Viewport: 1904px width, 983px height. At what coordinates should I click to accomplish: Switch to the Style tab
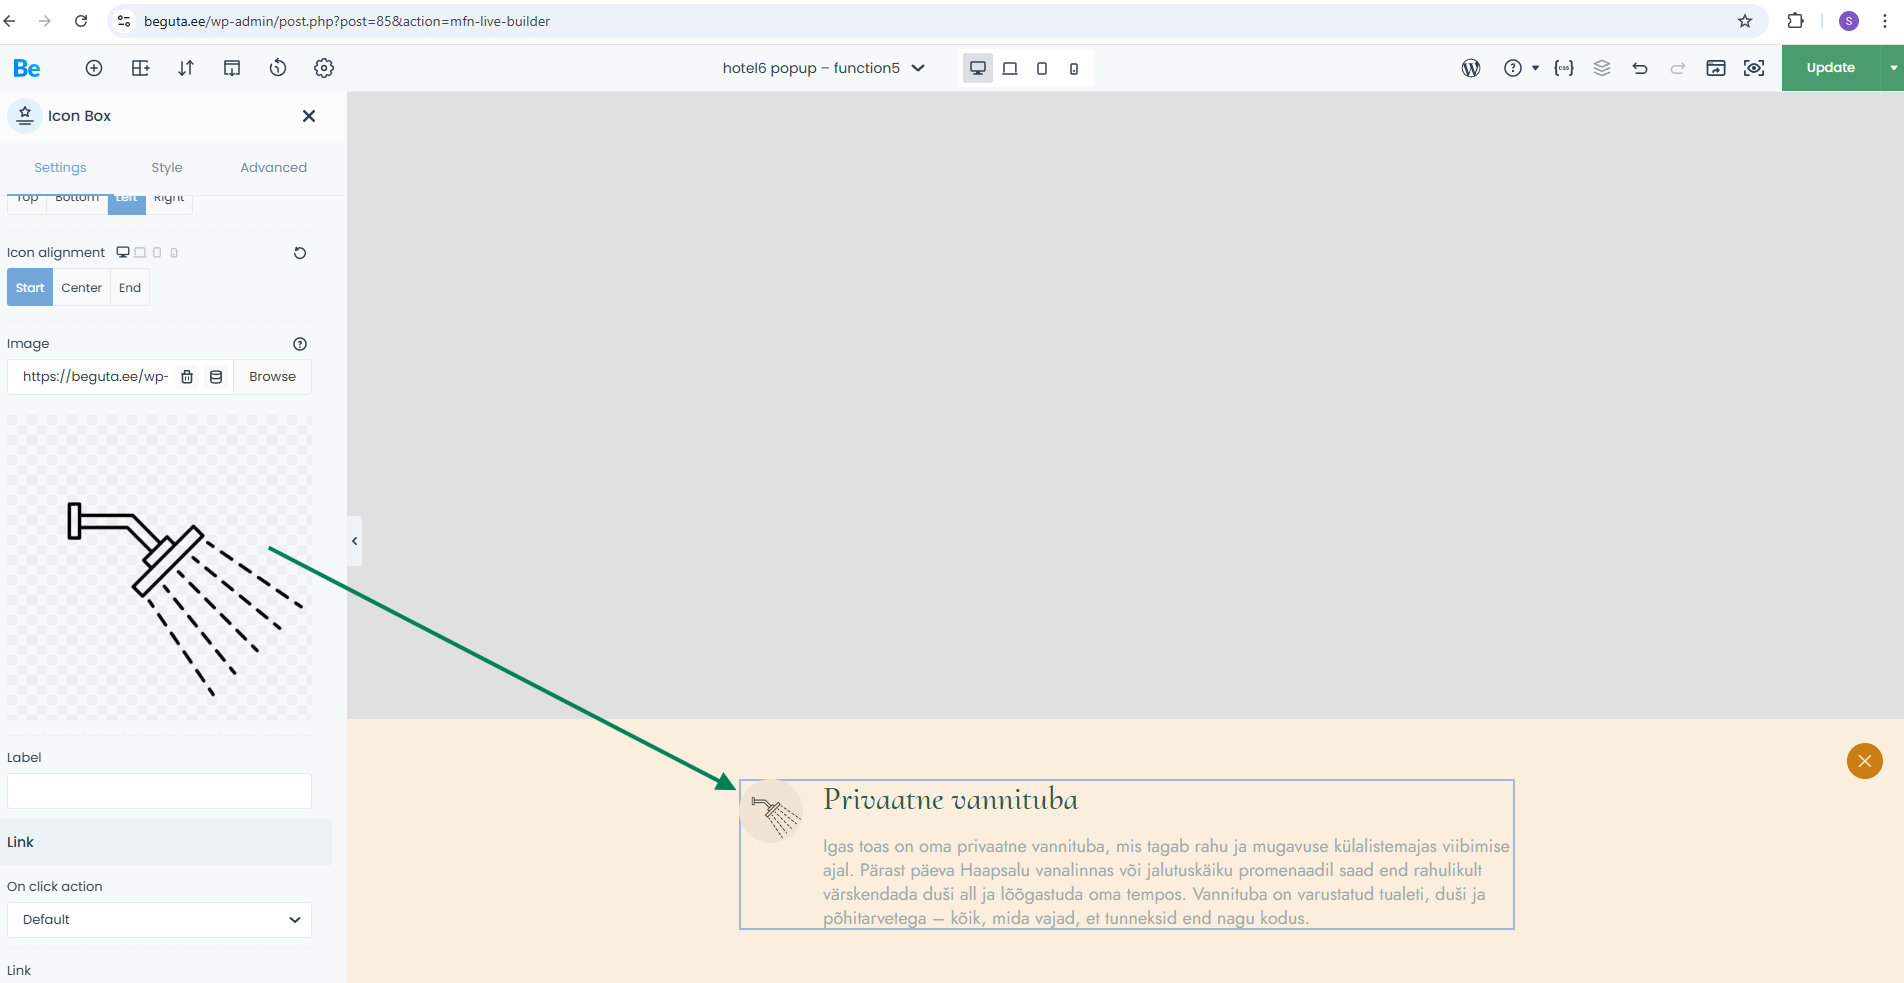[167, 168]
